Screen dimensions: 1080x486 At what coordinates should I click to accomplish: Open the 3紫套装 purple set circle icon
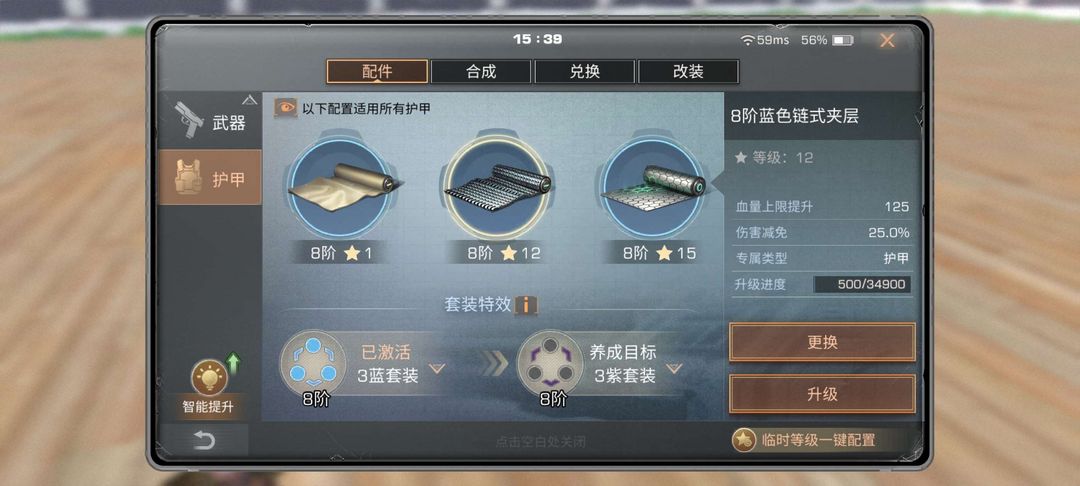tap(550, 363)
